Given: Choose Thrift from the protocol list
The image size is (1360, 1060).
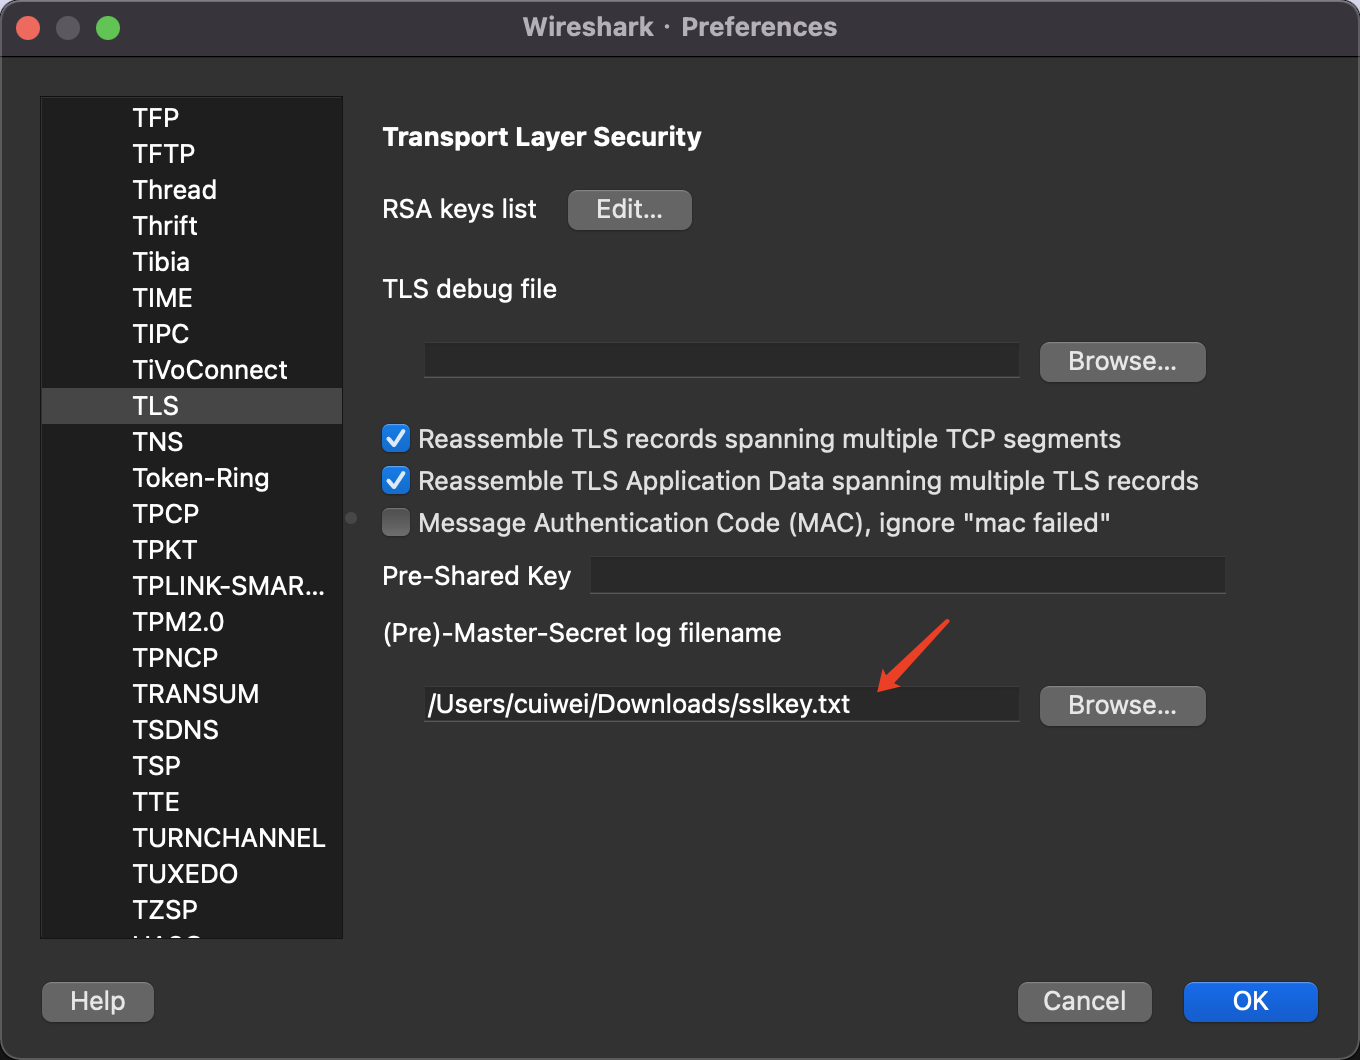Looking at the screenshot, I should tap(192, 226).
